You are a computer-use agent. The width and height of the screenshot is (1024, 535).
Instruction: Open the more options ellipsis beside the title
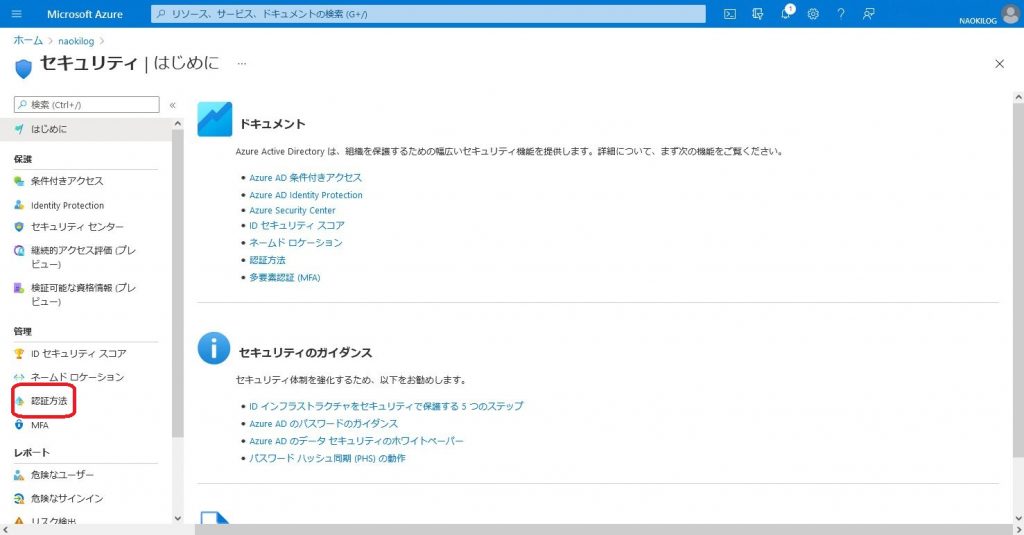click(242, 63)
